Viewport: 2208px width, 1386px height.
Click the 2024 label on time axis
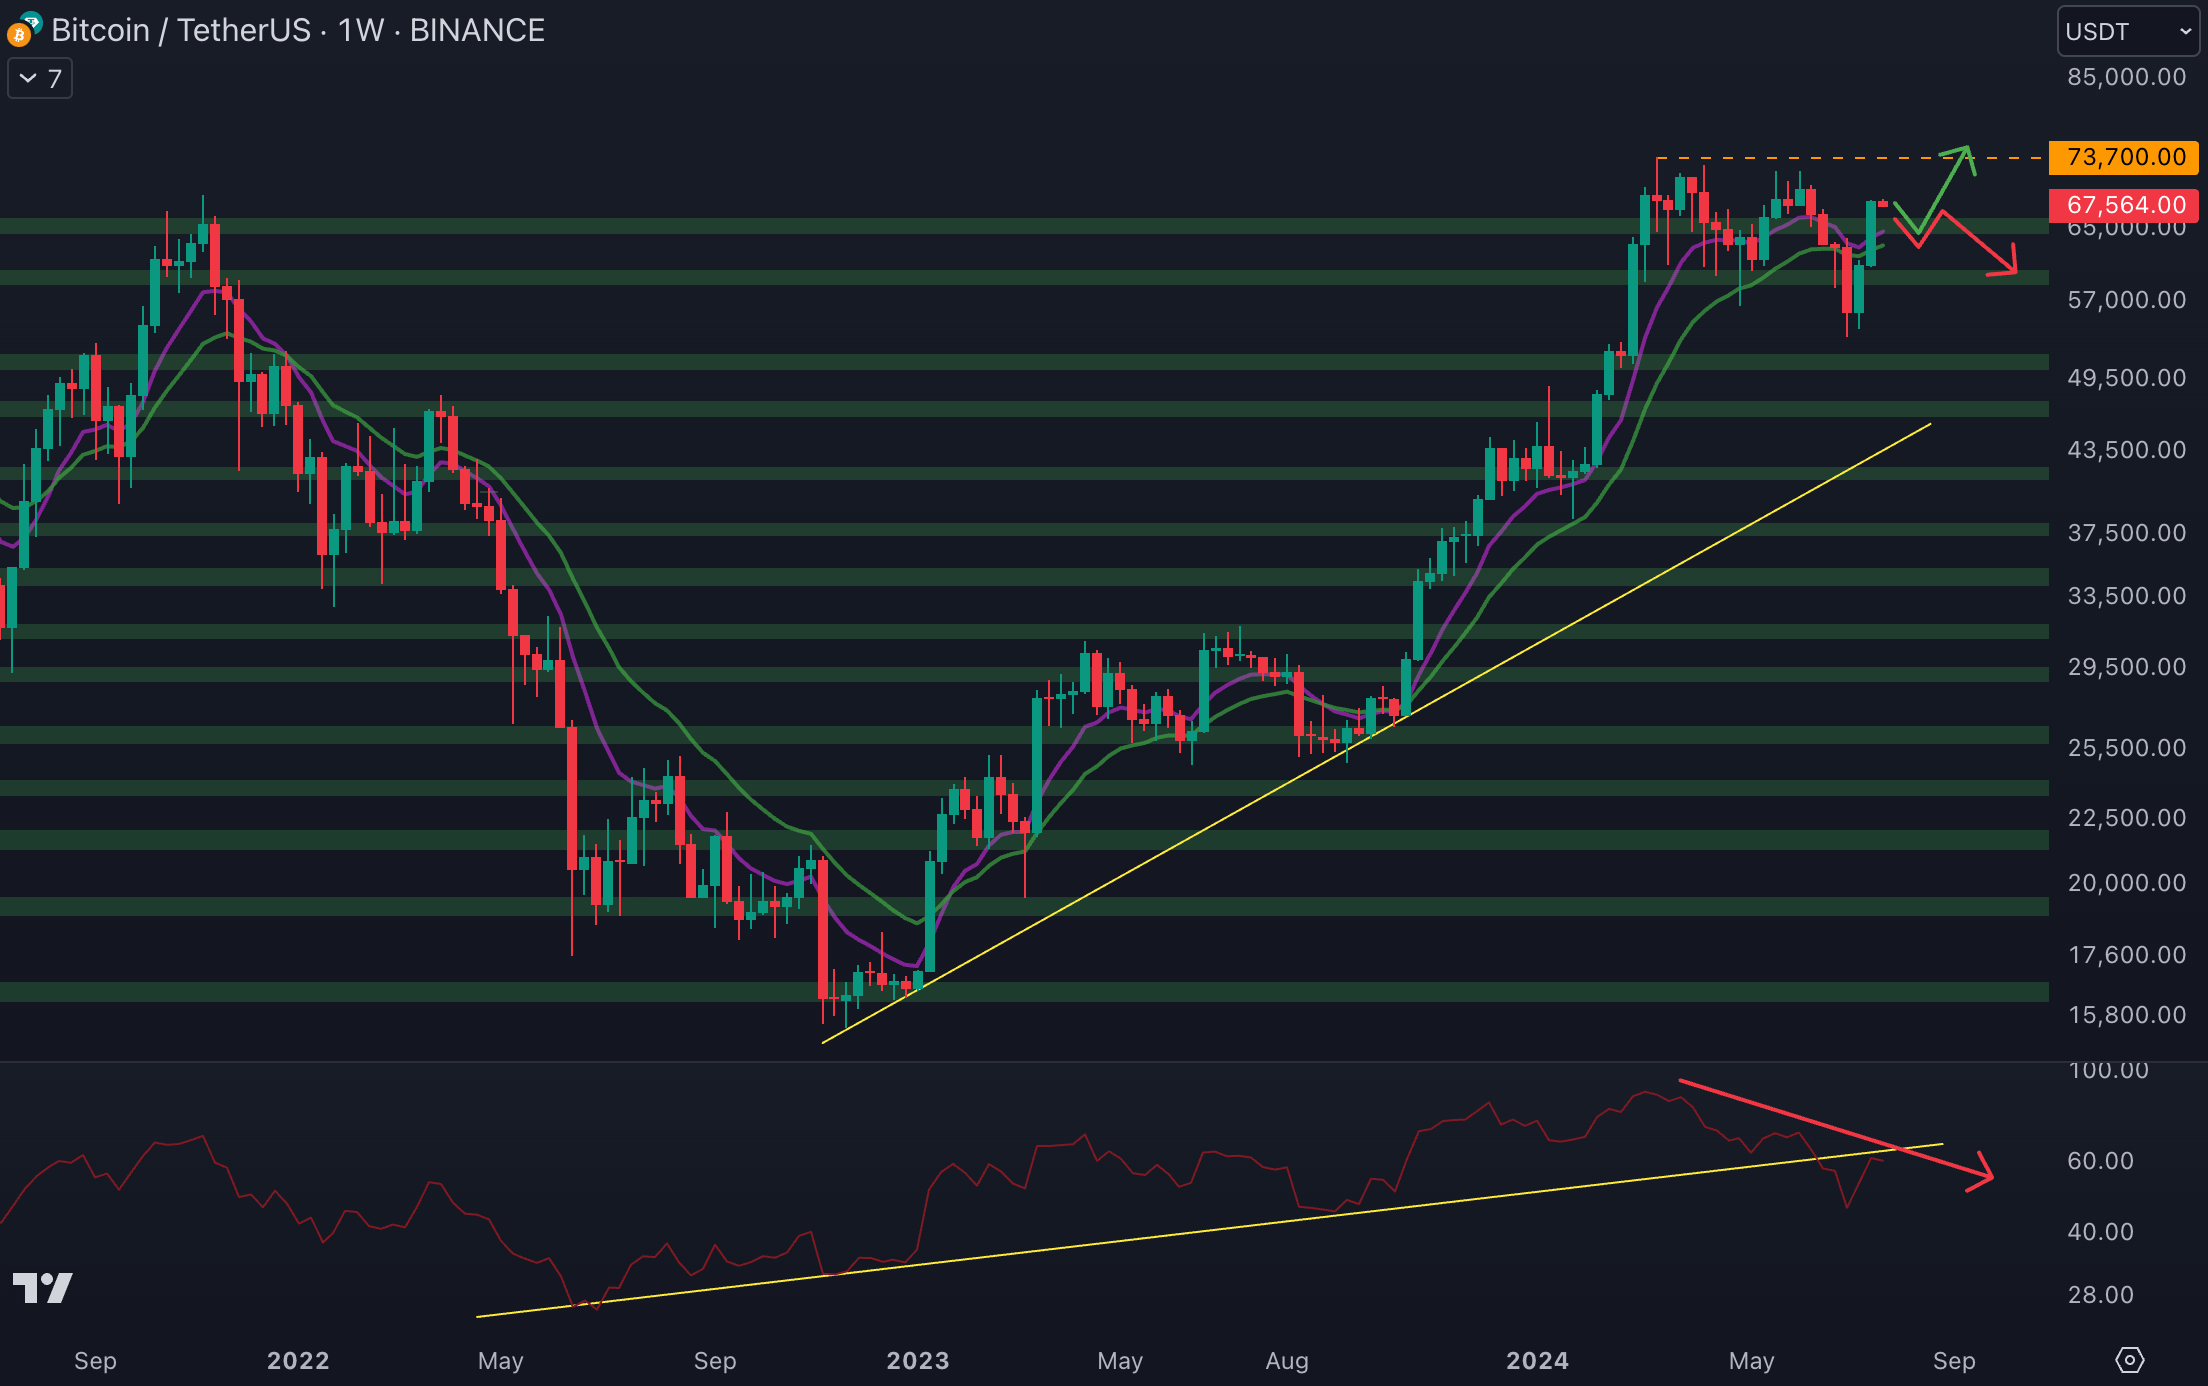(1537, 1360)
